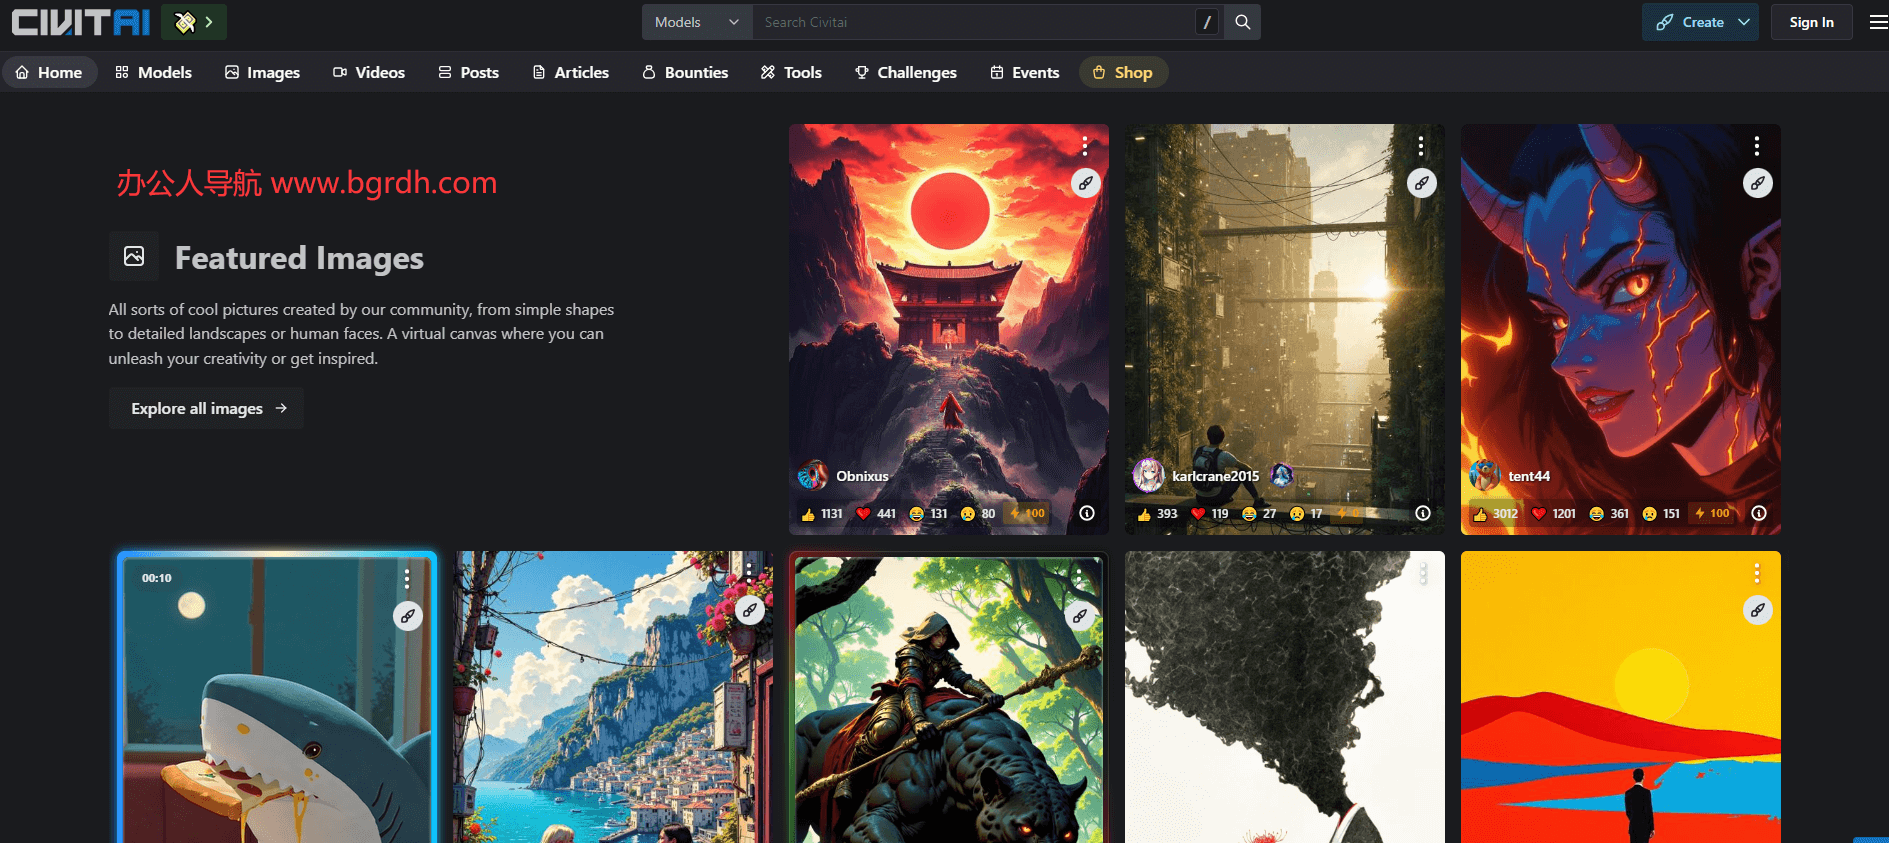Switch to the Challenges tab
This screenshot has height=843, width=1889.
point(905,73)
